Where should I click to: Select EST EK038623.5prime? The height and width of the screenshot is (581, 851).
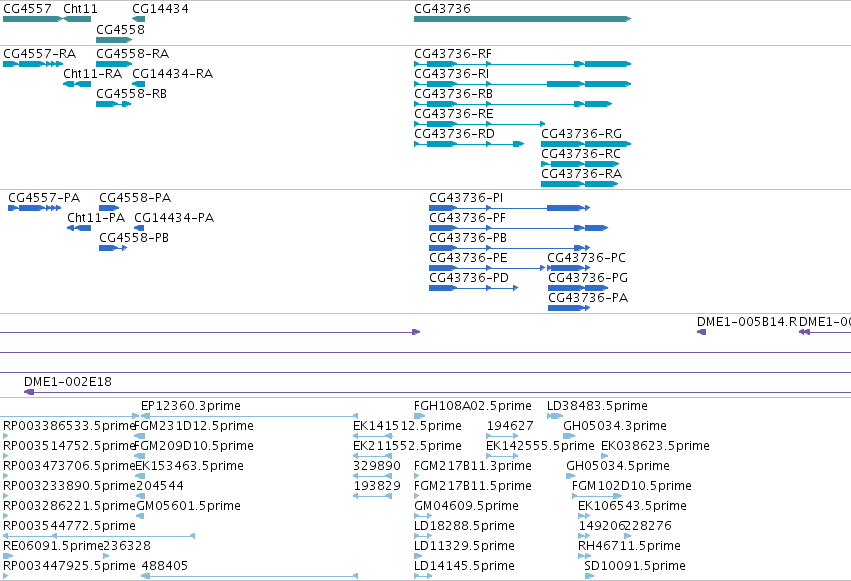coord(605,456)
